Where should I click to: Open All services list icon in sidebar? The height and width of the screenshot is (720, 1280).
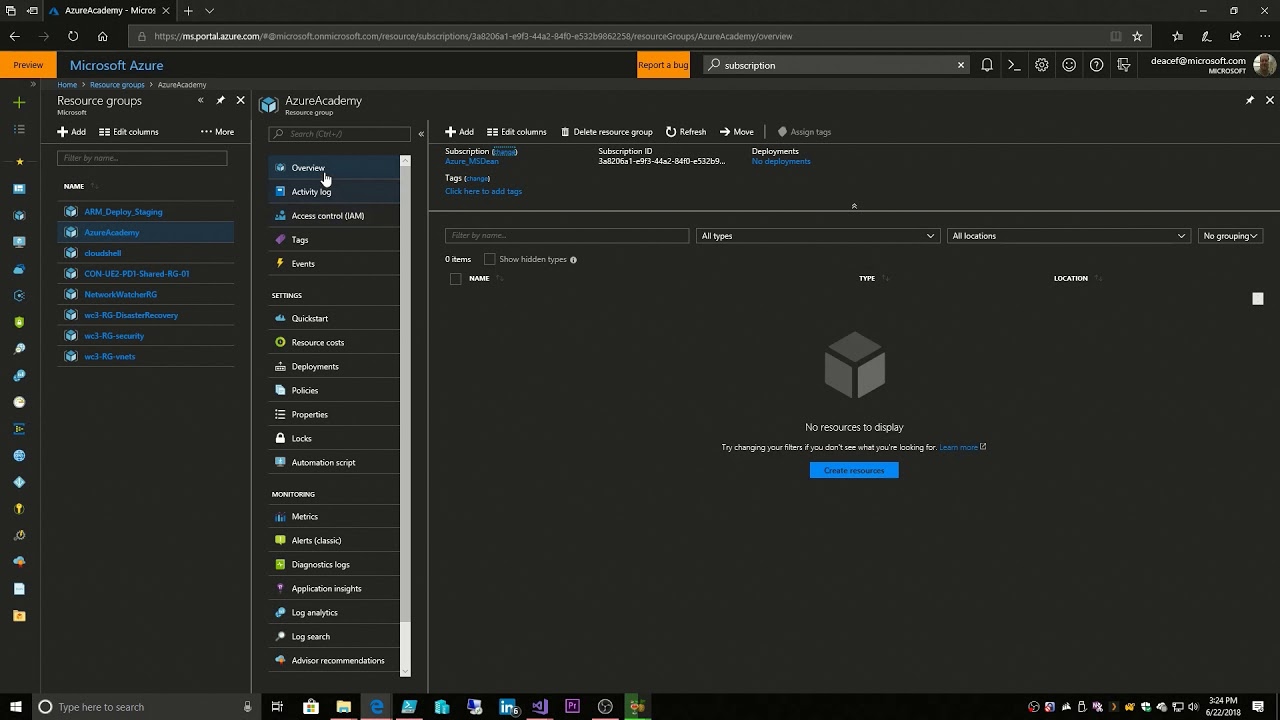tap(19, 129)
